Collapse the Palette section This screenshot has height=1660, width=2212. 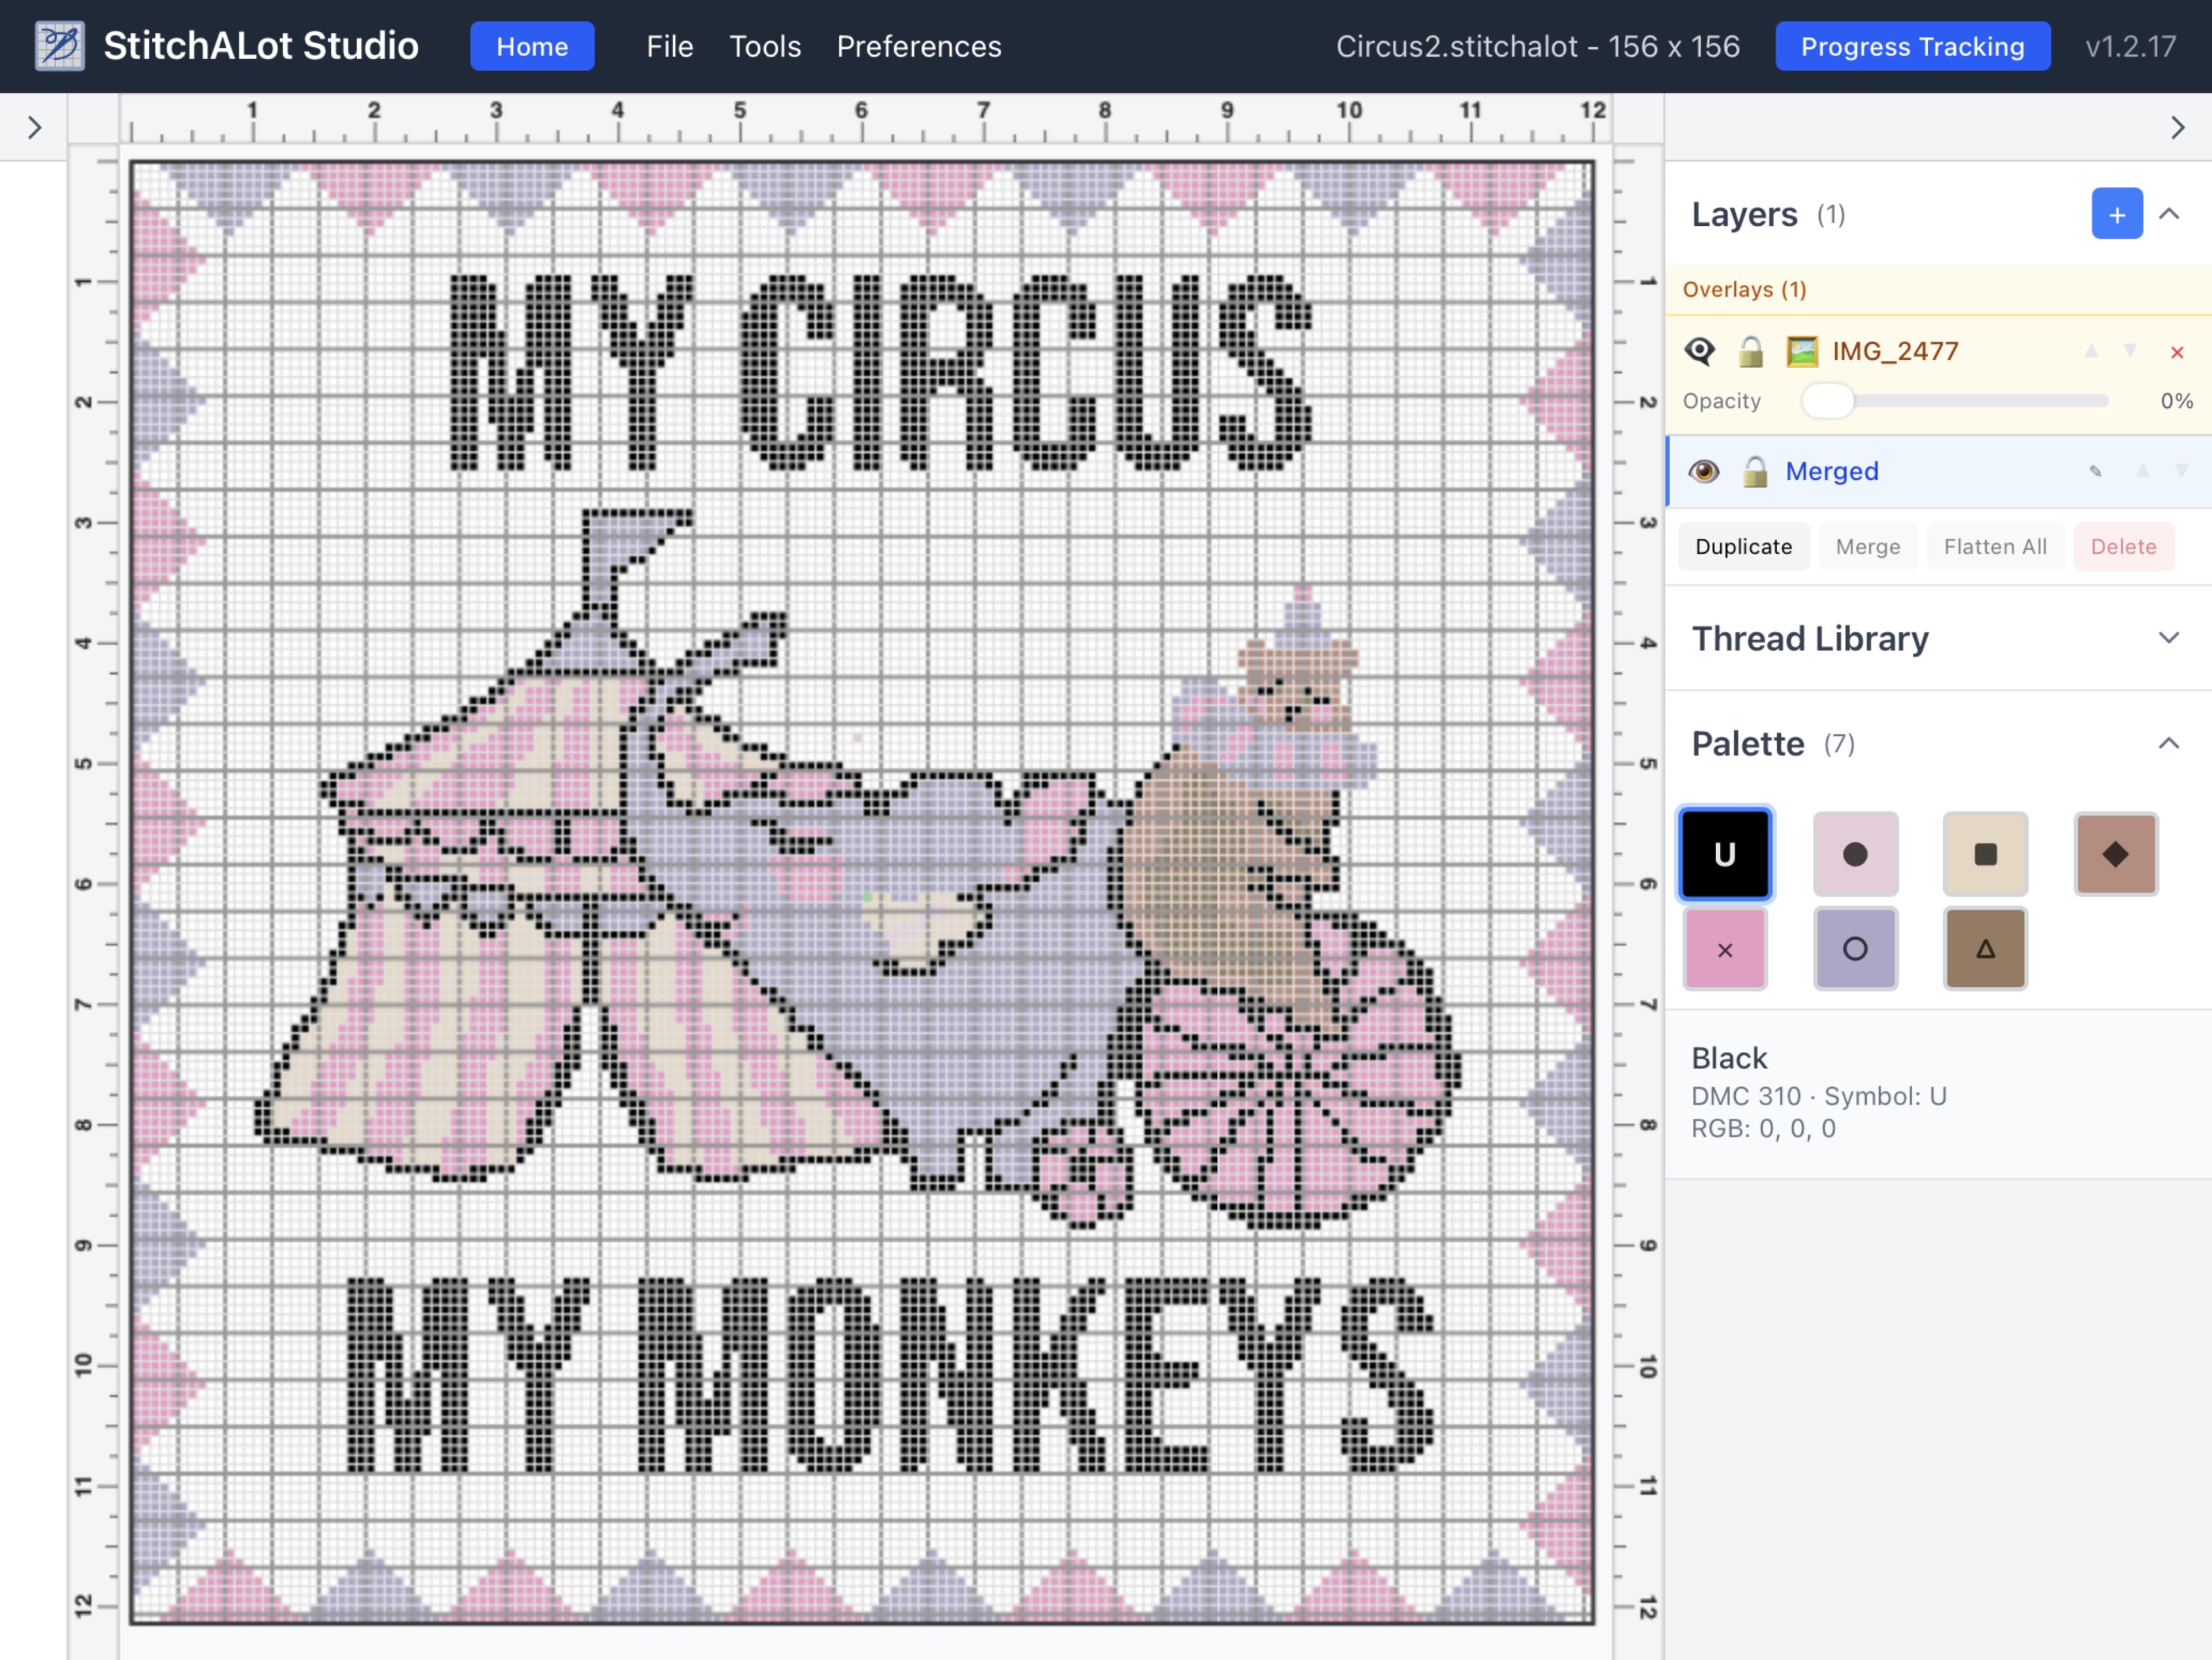click(x=2169, y=743)
